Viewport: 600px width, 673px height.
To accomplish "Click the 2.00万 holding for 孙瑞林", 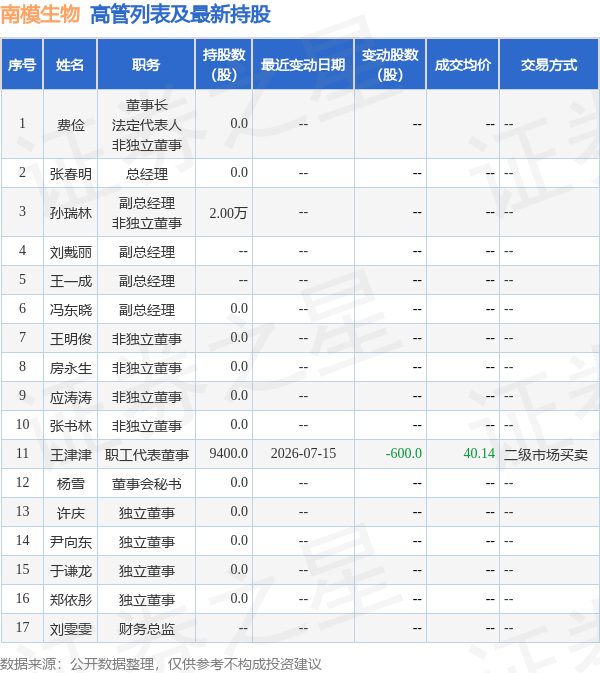I will (x=228, y=213).
